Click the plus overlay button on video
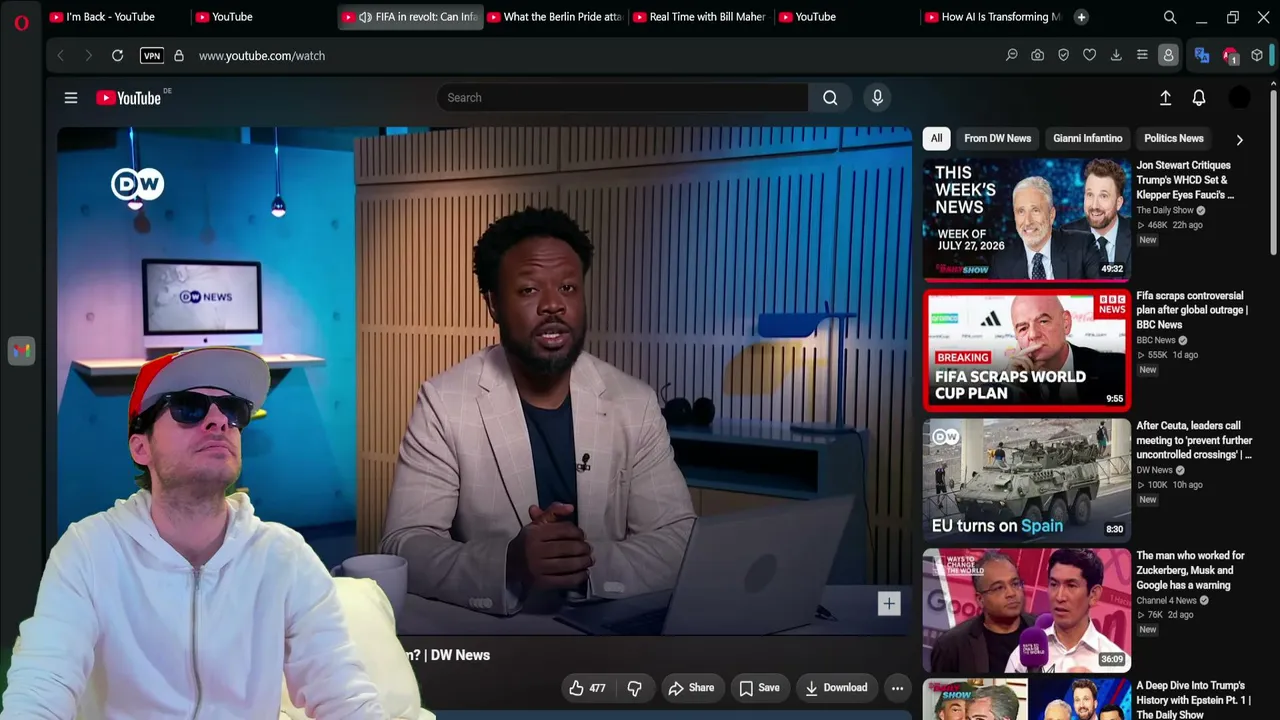Image resolution: width=1280 pixels, height=720 pixels. coord(889,603)
